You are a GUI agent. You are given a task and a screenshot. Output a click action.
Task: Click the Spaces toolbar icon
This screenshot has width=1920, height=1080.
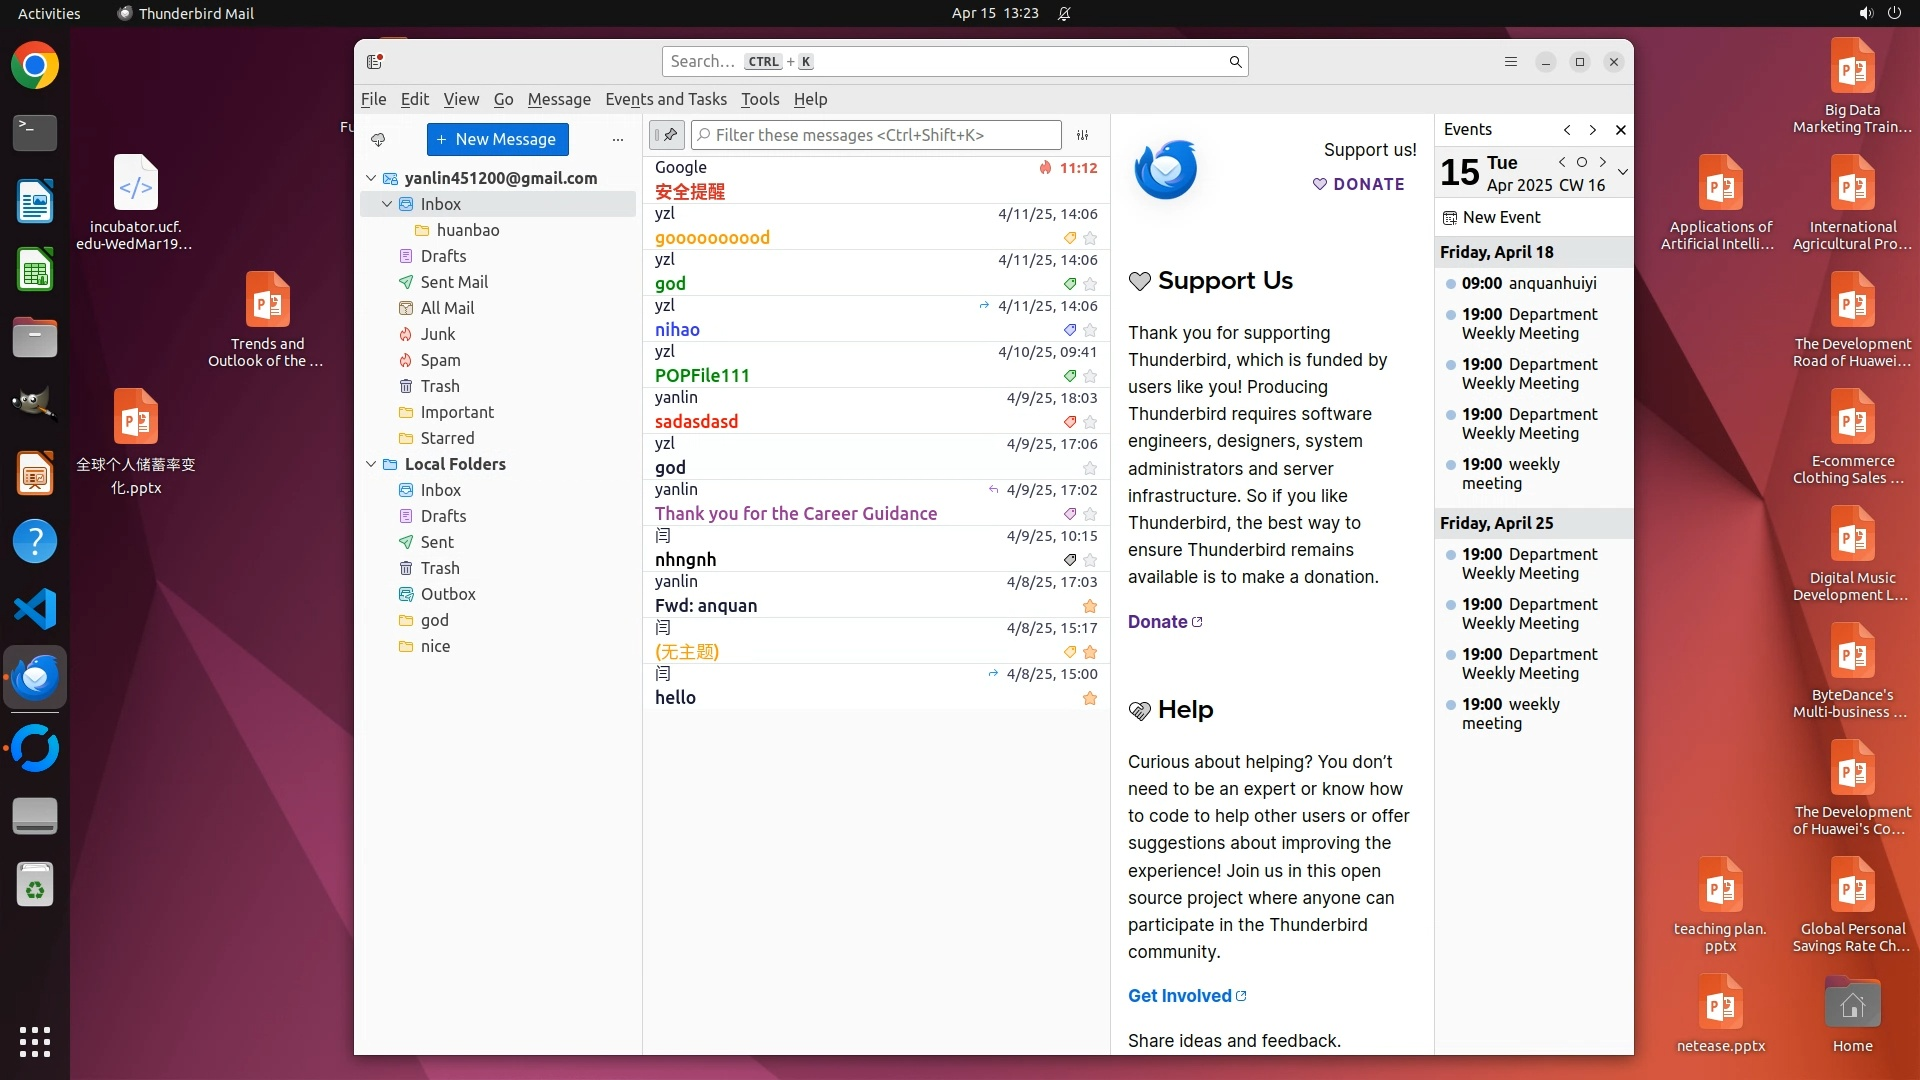(x=375, y=62)
